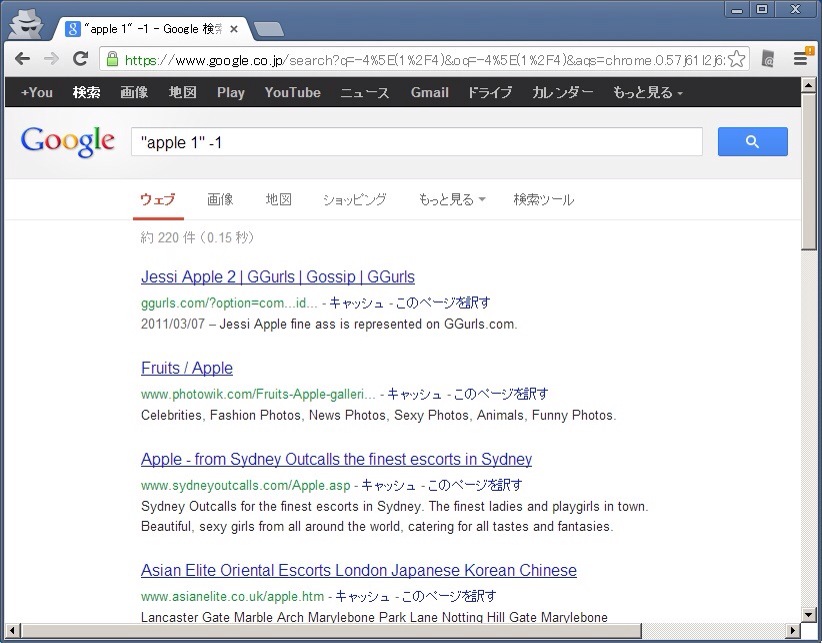Open Asian Elite Oriental Escorts result
This screenshot has height=643, width=822.
coord(359,570)
